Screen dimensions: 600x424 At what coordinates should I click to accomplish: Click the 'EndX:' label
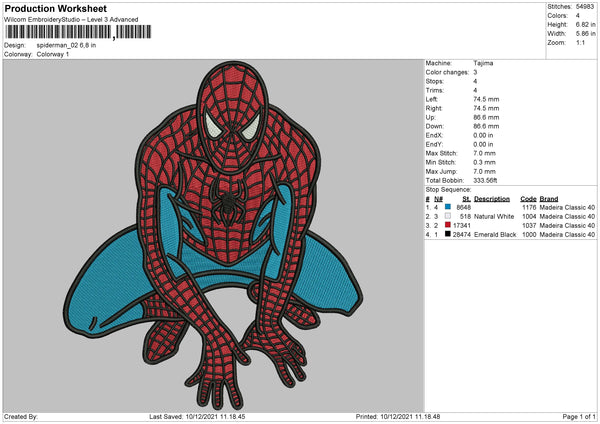coord(434,135)
